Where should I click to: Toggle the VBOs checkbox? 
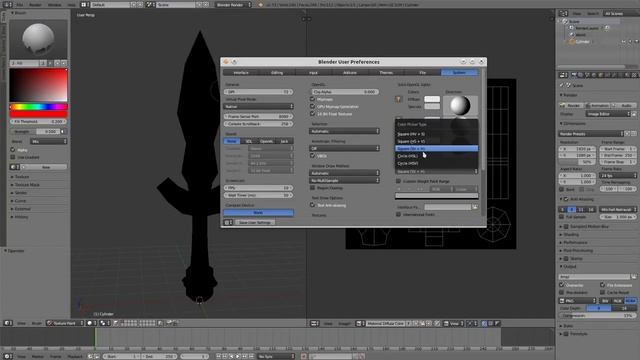coord(313,156)
